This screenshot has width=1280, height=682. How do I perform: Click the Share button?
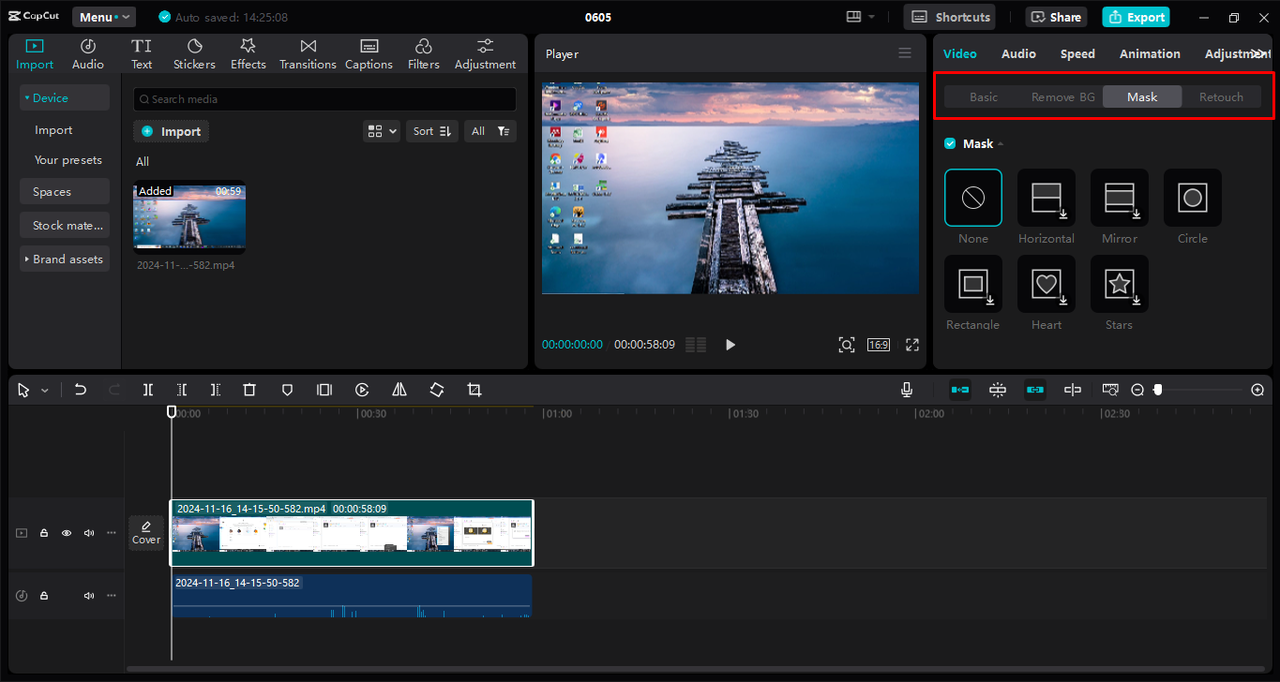pos(1056,17)
